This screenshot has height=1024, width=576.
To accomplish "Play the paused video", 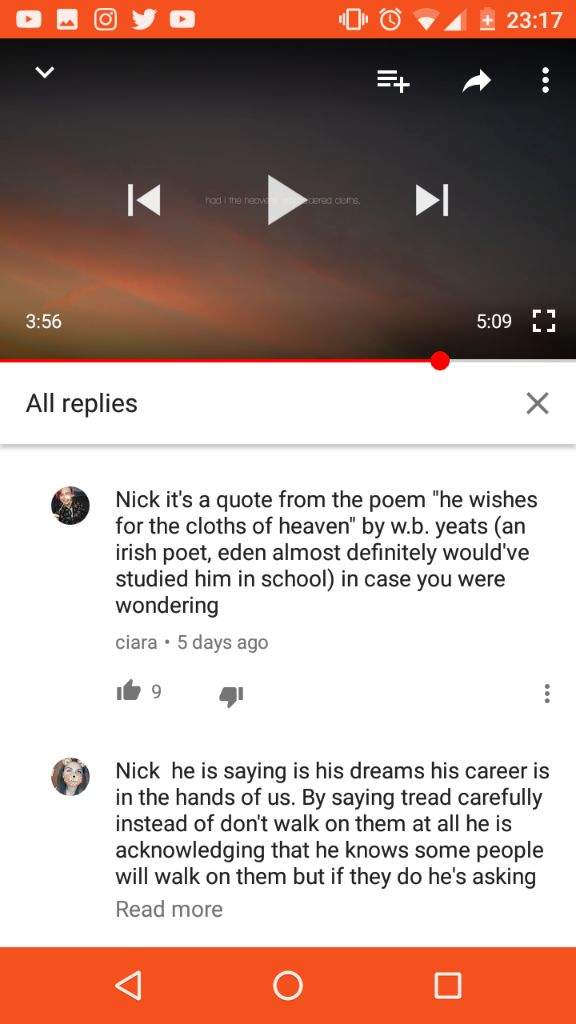I will point(285,199).
